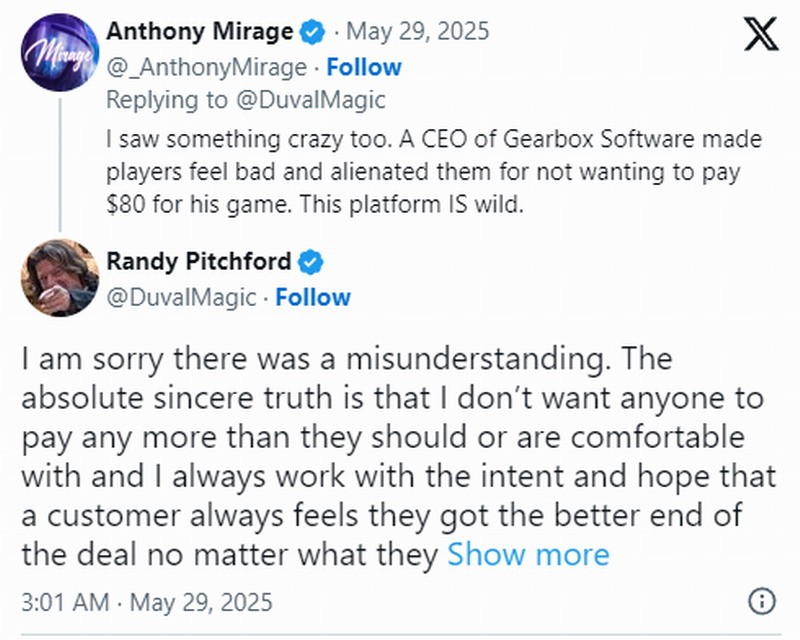Click the 3:01 AM timestamp link
The width and height of the screenshot is (800, 640).
pyautogui.click(x=146, y=603)
